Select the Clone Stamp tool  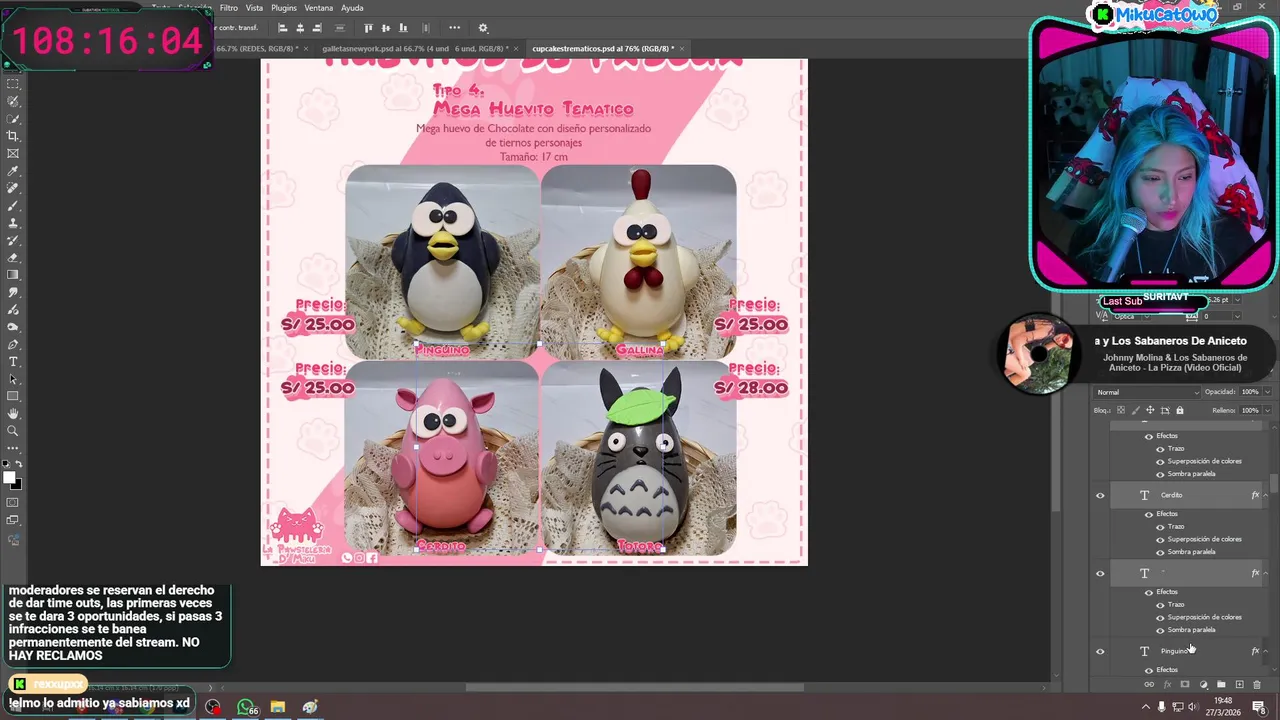pos(13,223)
